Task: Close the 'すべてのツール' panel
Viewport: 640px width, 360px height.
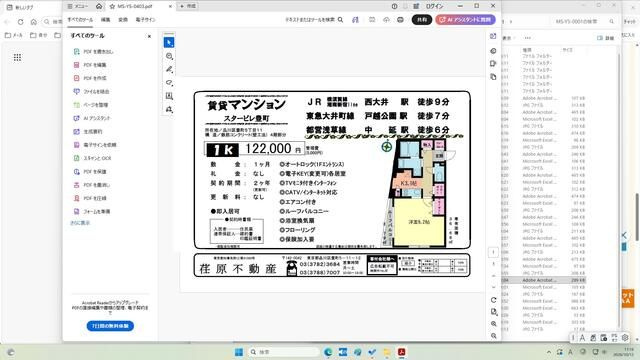Action: pos(149,36)
